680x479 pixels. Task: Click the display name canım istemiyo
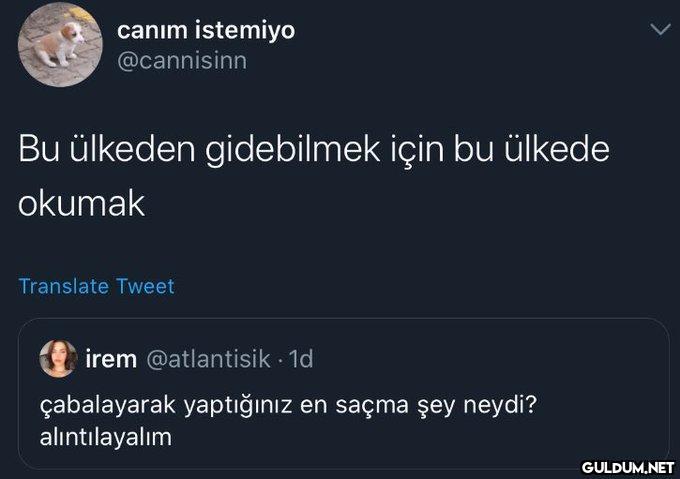(206, 30)
